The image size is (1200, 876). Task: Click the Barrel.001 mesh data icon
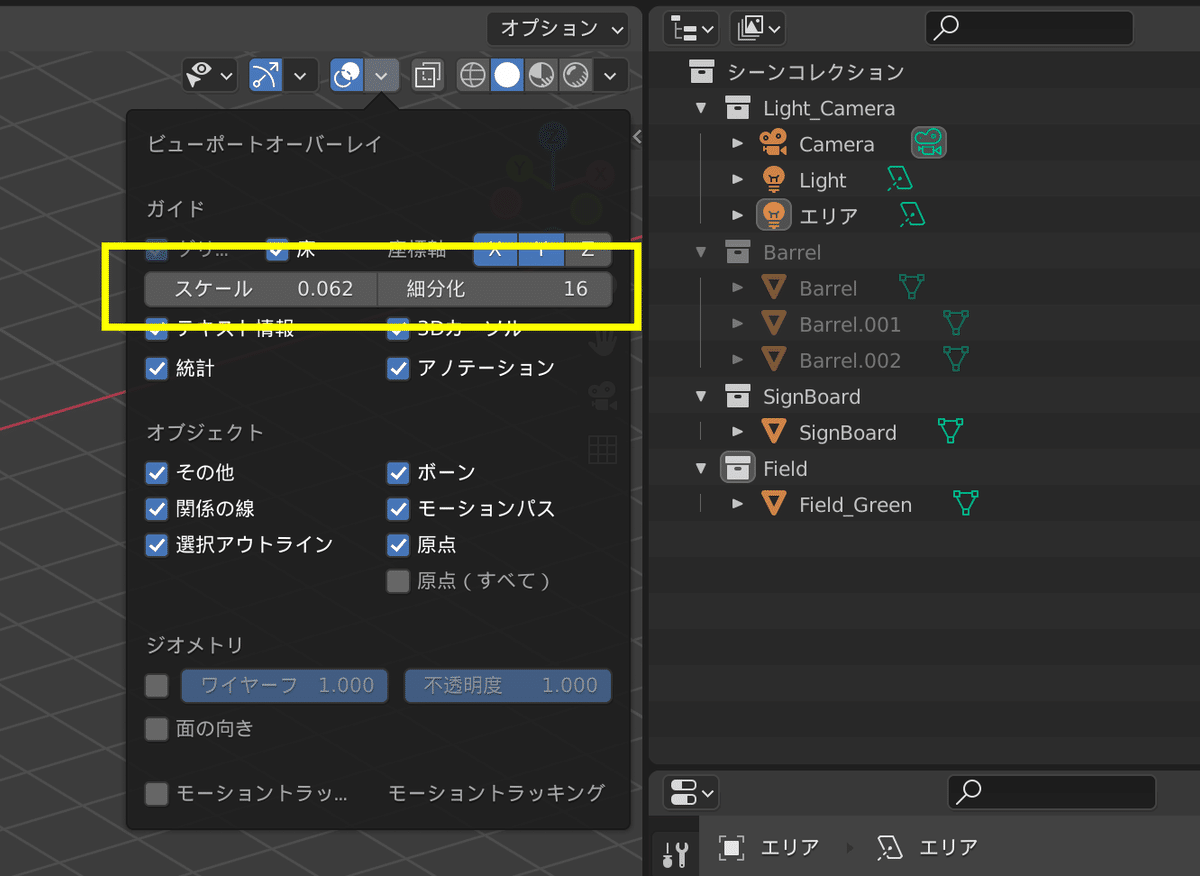pyautogui.click(x=955, y=324)
